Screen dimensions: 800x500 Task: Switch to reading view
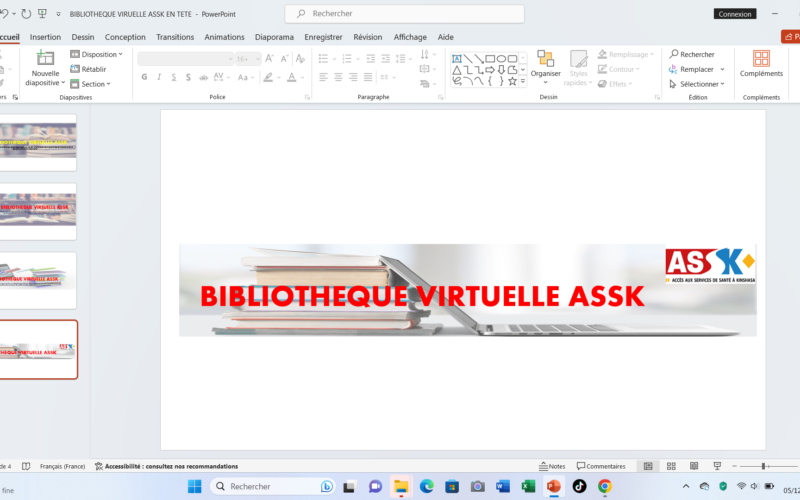click(x=694, y=466)
